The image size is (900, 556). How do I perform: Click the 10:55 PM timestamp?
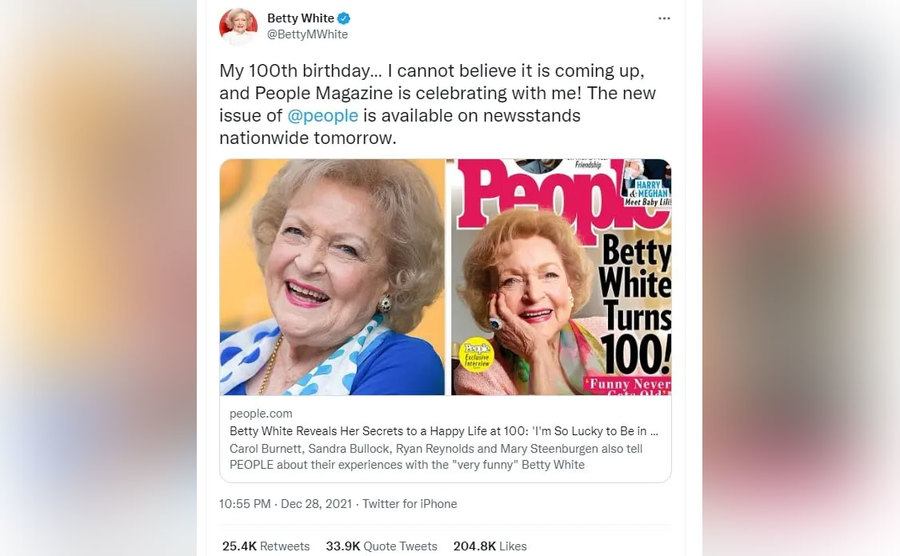(x=244, y=504)
